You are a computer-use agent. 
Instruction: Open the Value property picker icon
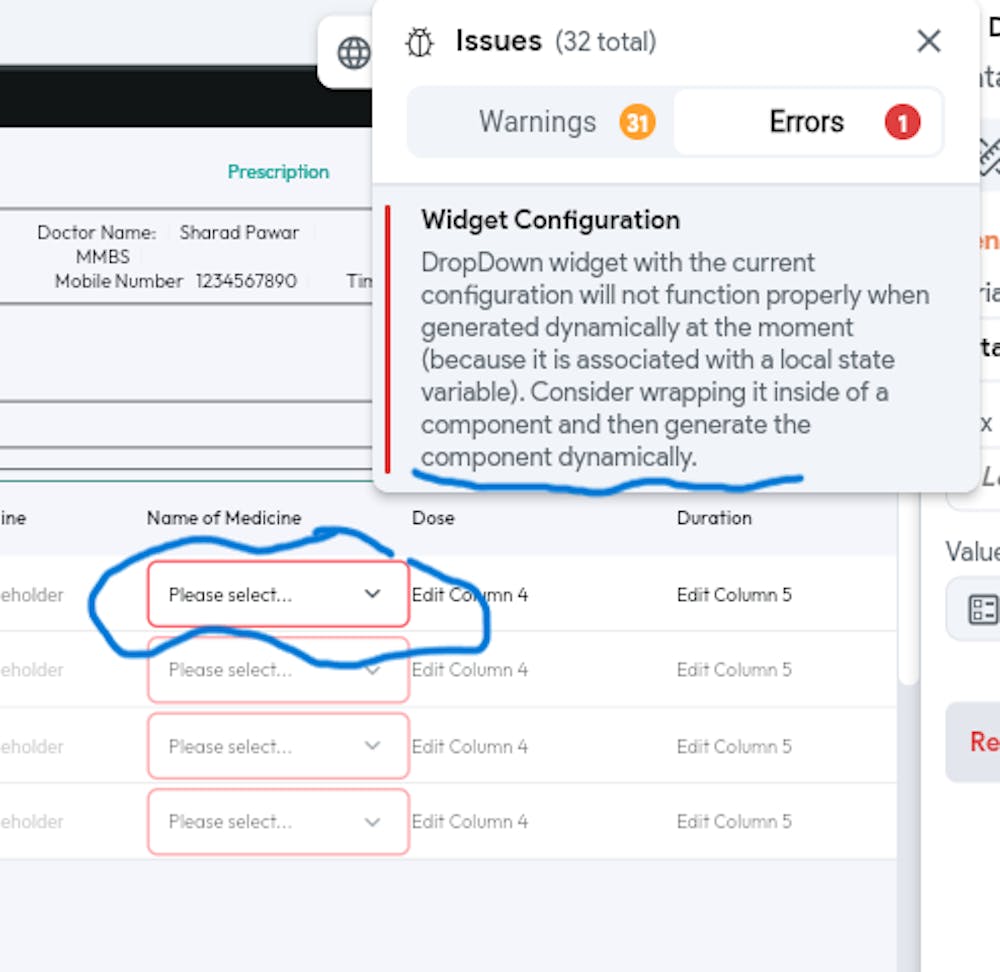point(983,609)
